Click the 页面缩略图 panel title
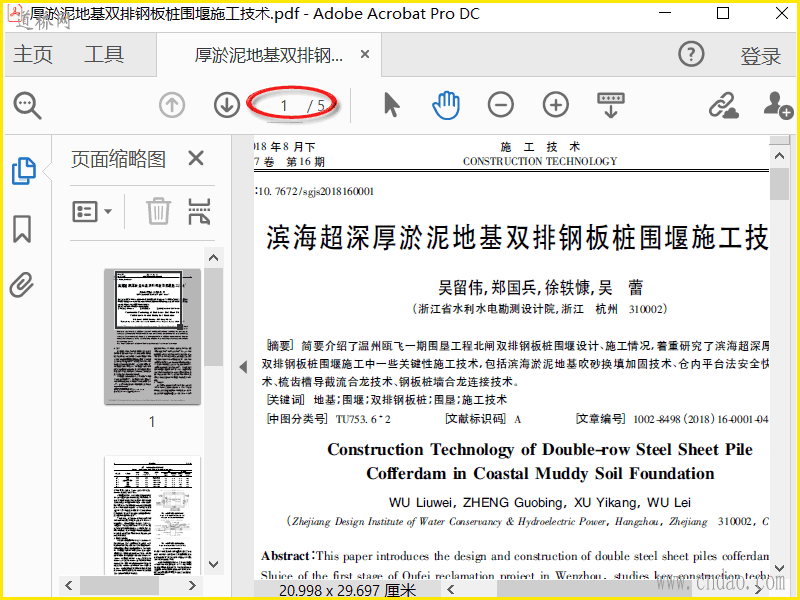Viewport: 800px width, 600px height. click(x=118, y=159)
